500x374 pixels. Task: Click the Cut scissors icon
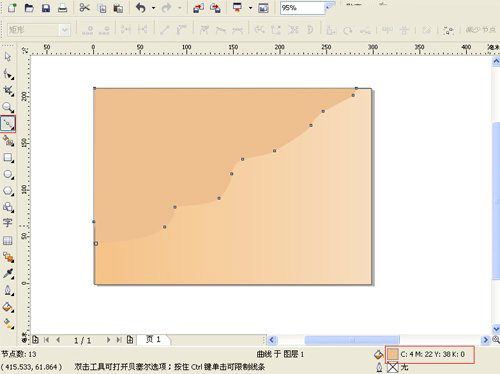coord(85,8)
